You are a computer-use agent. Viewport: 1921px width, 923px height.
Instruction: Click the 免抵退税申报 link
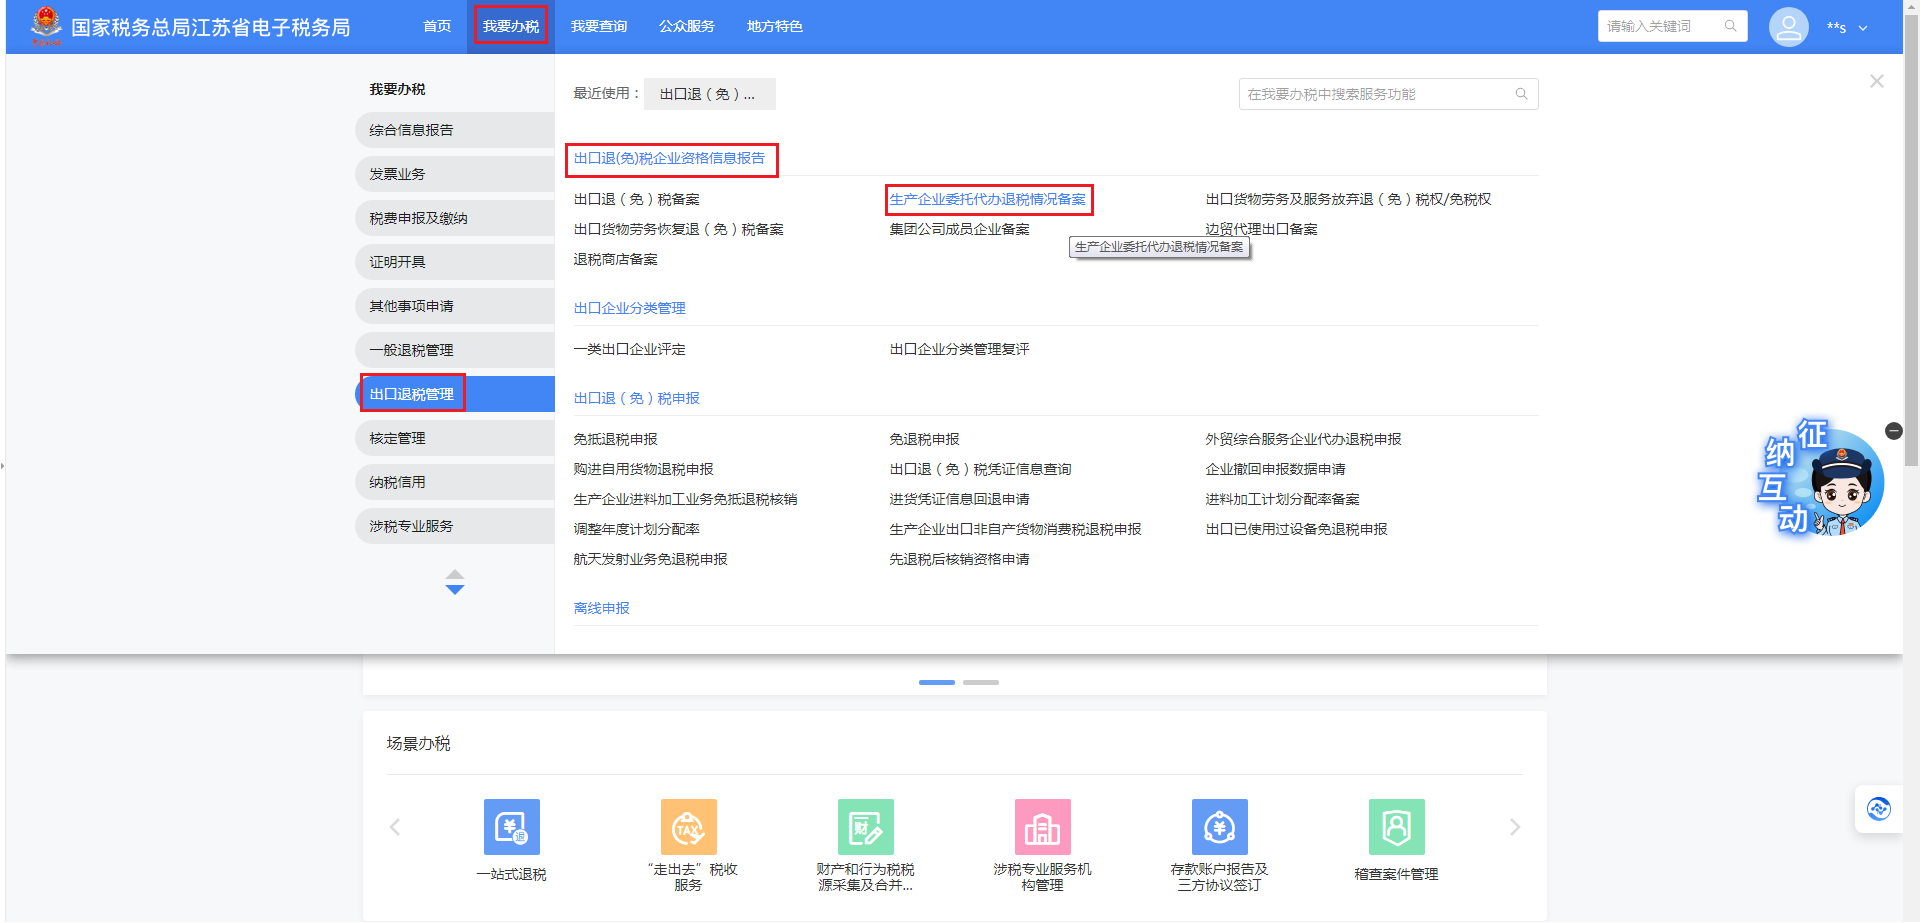pos(615,440)
